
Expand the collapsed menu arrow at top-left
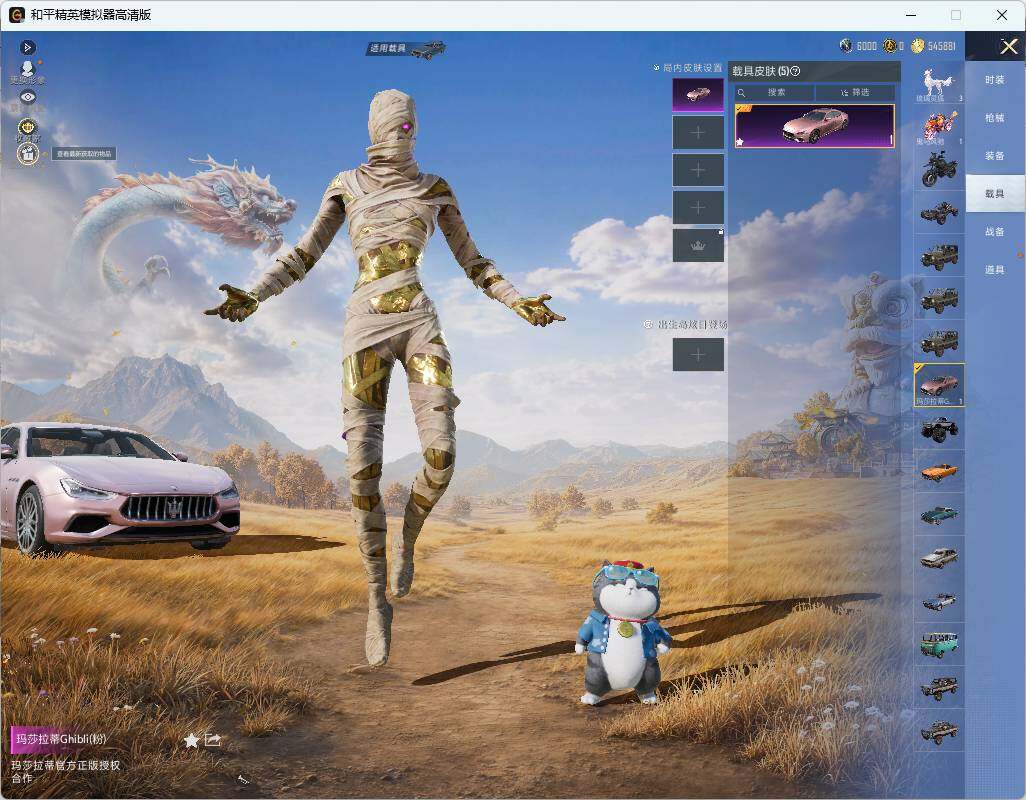(x=27, y=47)
